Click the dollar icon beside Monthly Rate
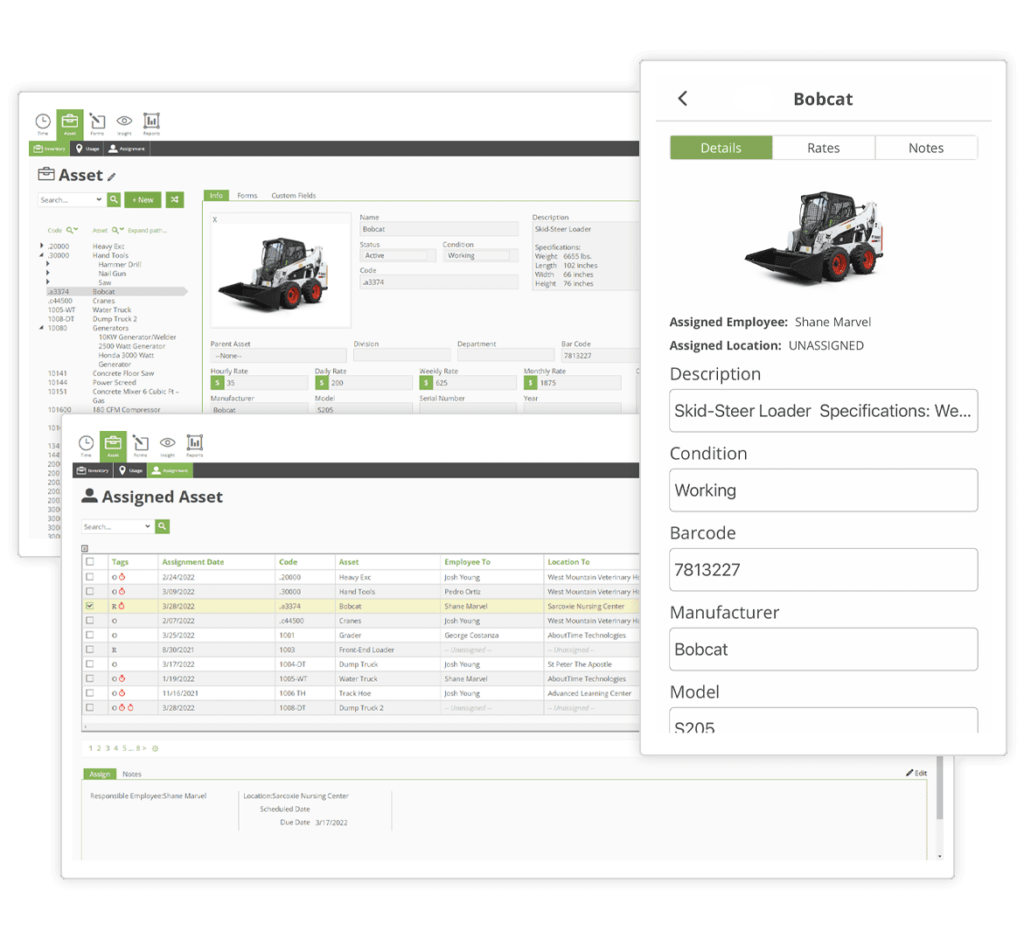The height and width of the screenshot is (938, 1024). [531, 383]
